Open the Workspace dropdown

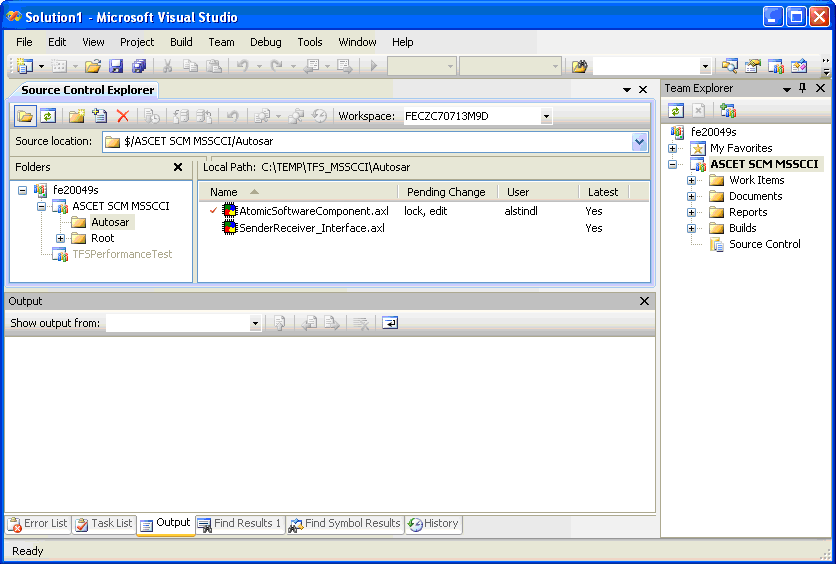[x=546, y=116]
